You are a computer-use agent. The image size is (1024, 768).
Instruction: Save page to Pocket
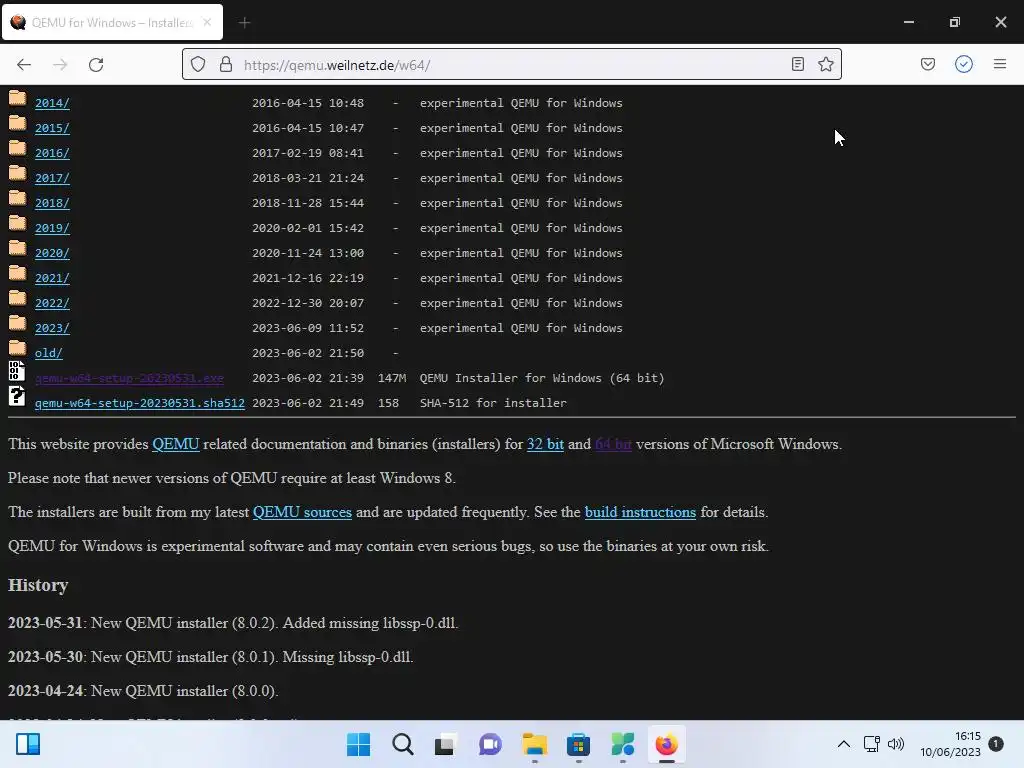[927, 64]
